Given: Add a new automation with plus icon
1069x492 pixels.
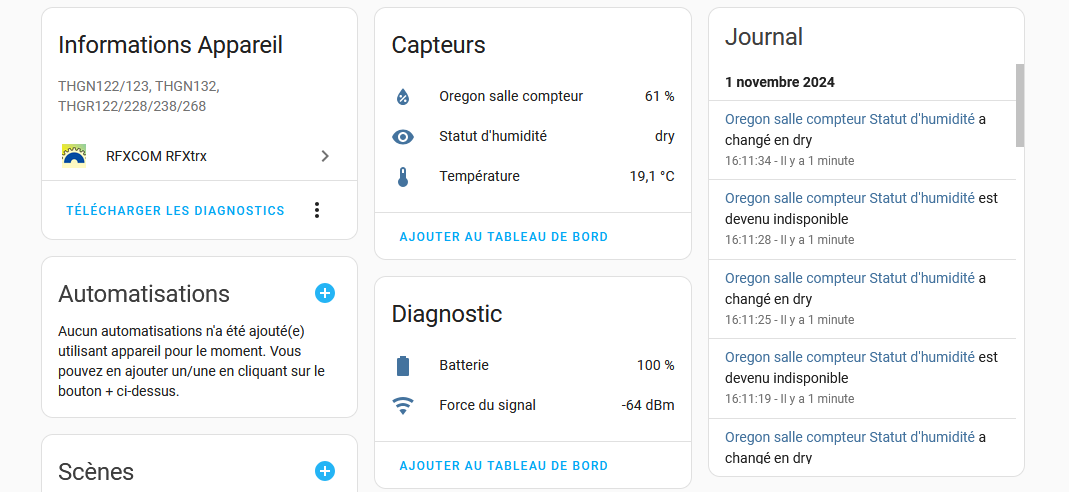Looking at the screenshot, I should pos(325,294).
